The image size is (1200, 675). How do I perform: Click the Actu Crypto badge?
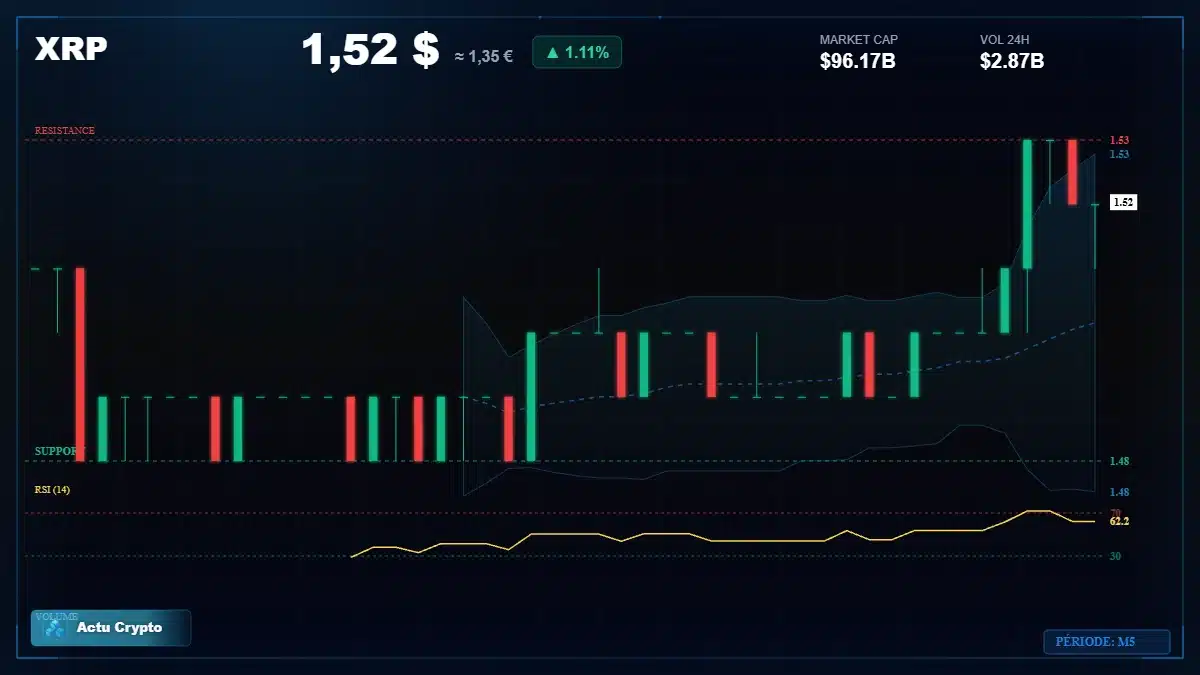[x=110, y=628]
